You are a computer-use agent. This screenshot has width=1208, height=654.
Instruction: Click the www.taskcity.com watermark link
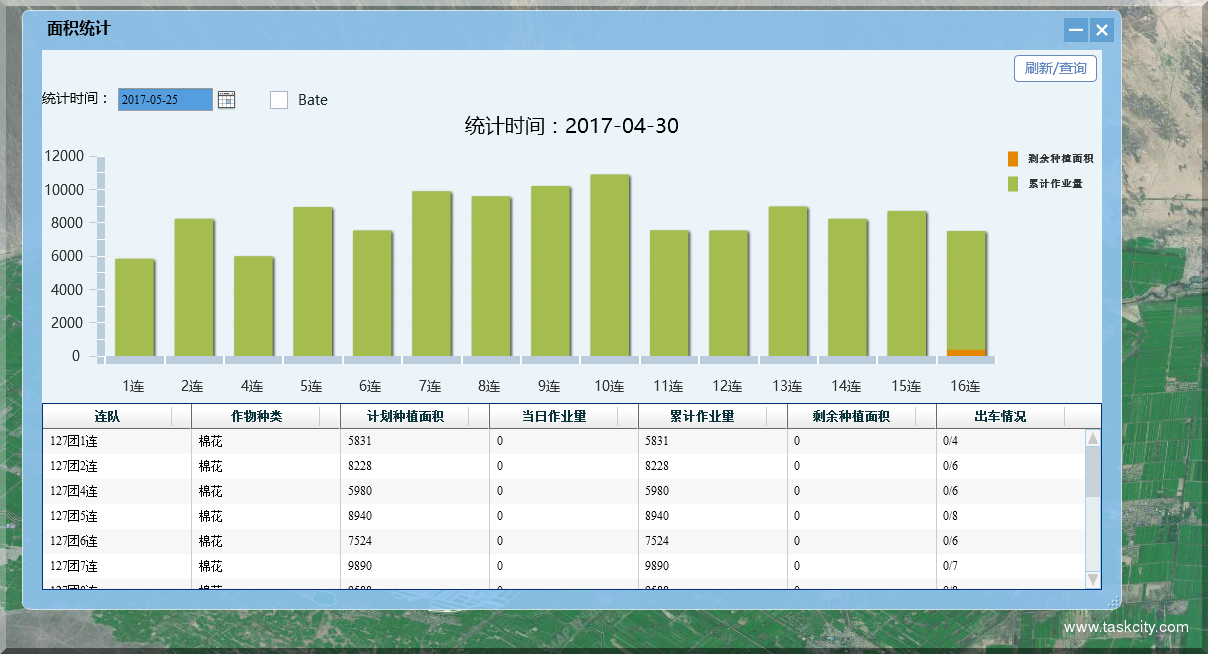1126,628
